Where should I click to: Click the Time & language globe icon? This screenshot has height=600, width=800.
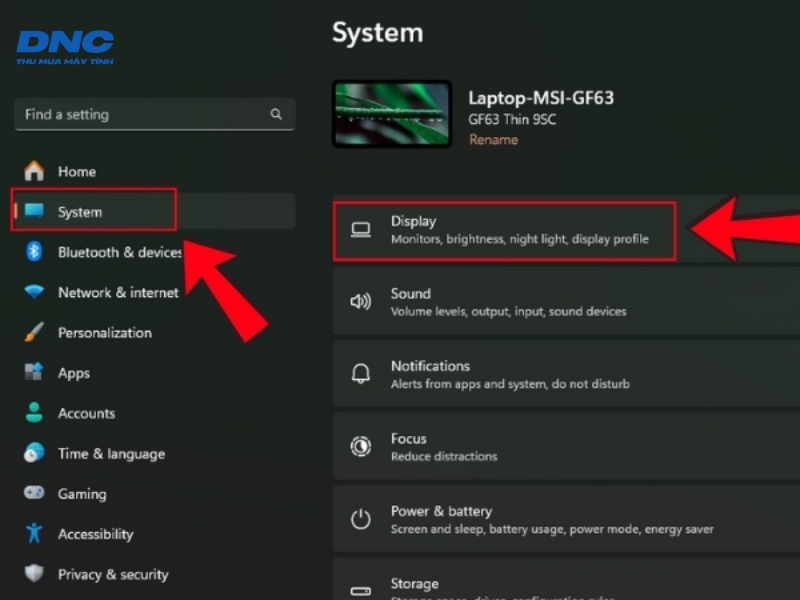coord(34,453)
